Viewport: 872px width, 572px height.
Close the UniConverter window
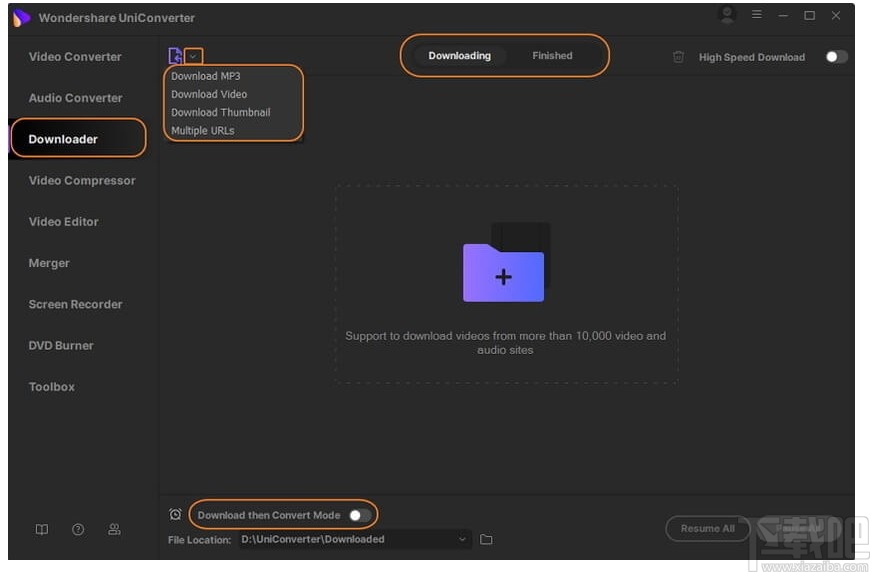(836, 16)
